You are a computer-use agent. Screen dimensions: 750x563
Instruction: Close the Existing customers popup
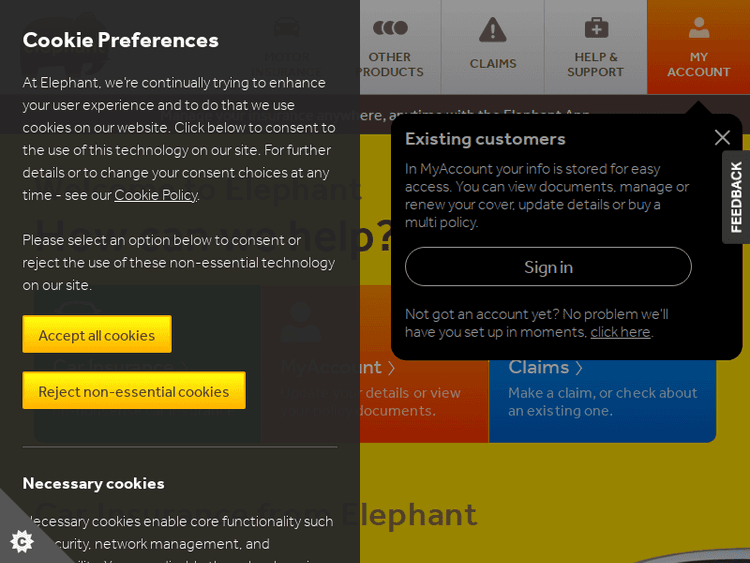click(722, 137)
